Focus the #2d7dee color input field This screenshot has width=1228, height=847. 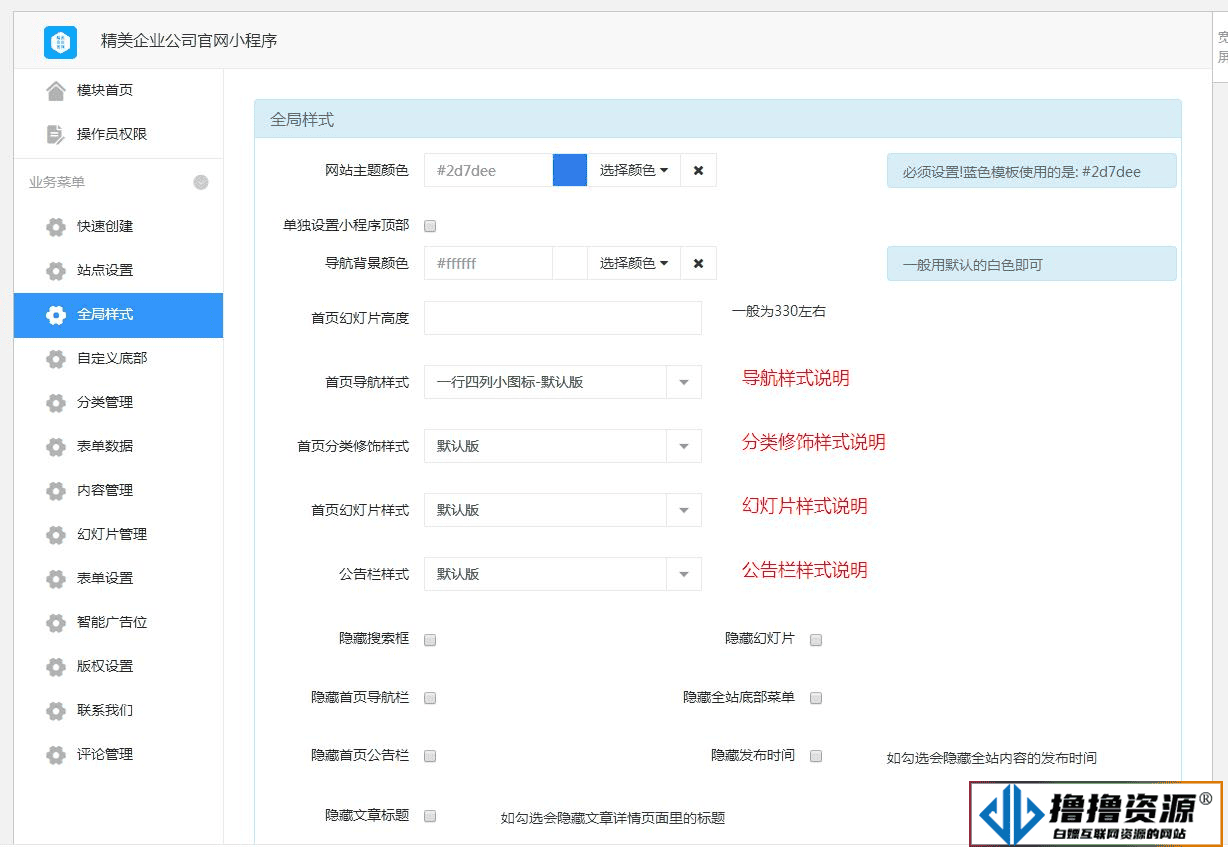[489, 170]
